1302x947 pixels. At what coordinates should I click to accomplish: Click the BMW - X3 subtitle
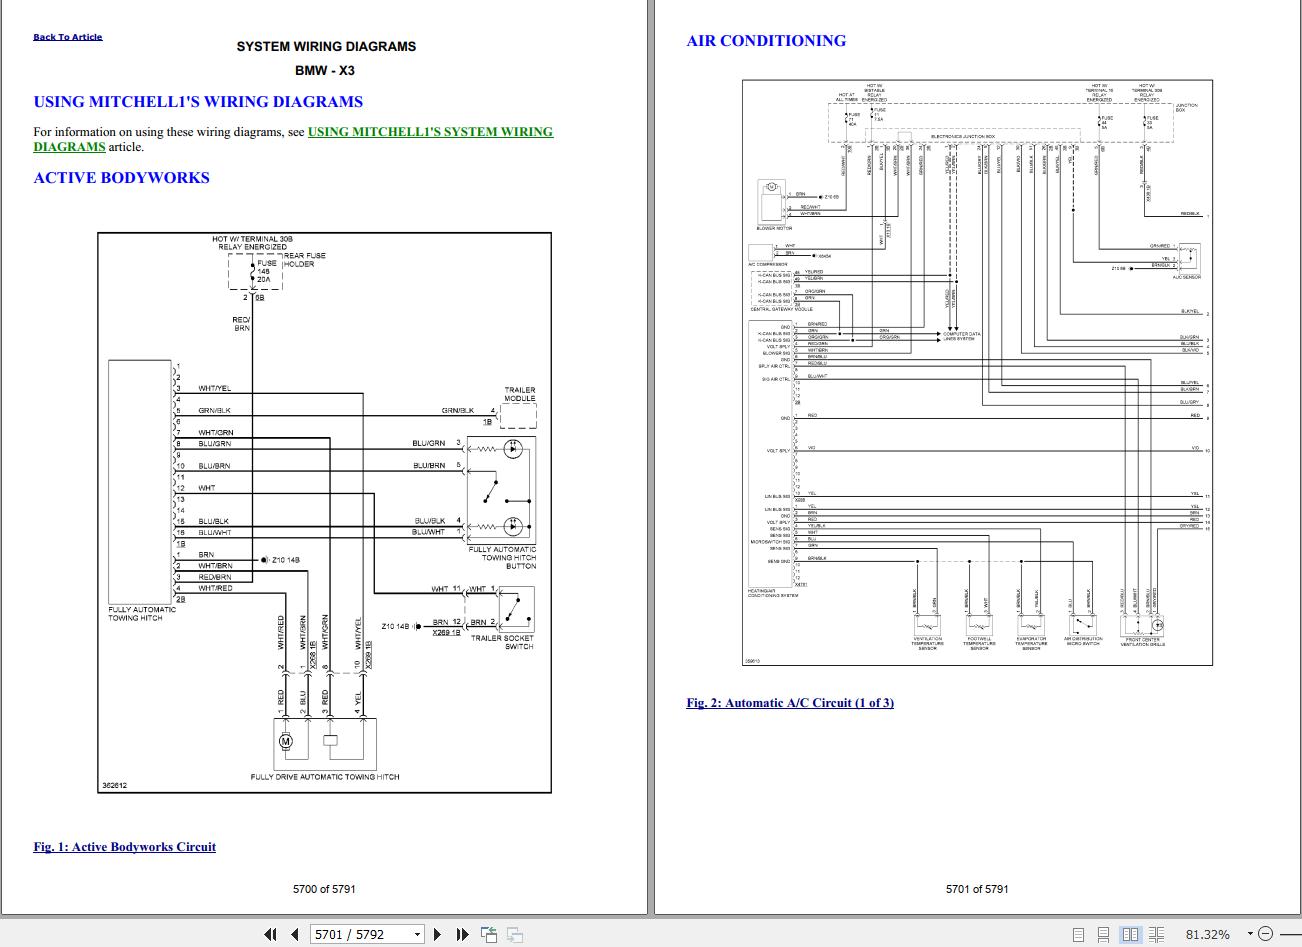coord(325,71)
